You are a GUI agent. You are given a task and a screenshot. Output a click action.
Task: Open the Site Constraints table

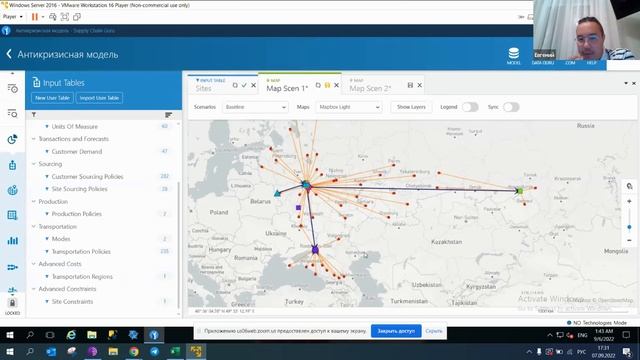click(72, 302)
